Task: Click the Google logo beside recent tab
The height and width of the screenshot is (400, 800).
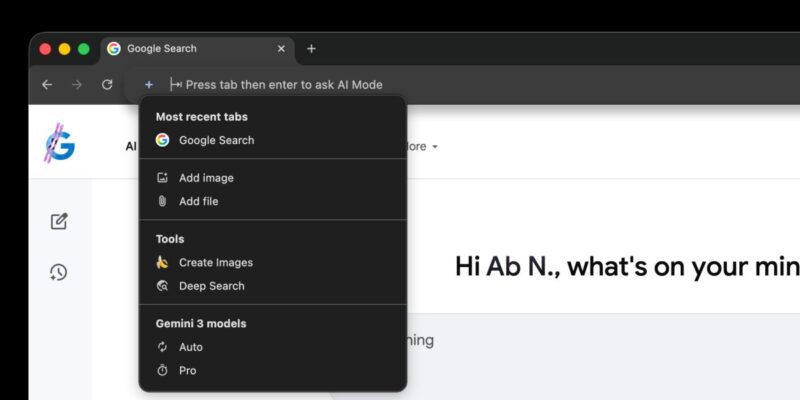Action: (162, 140)
